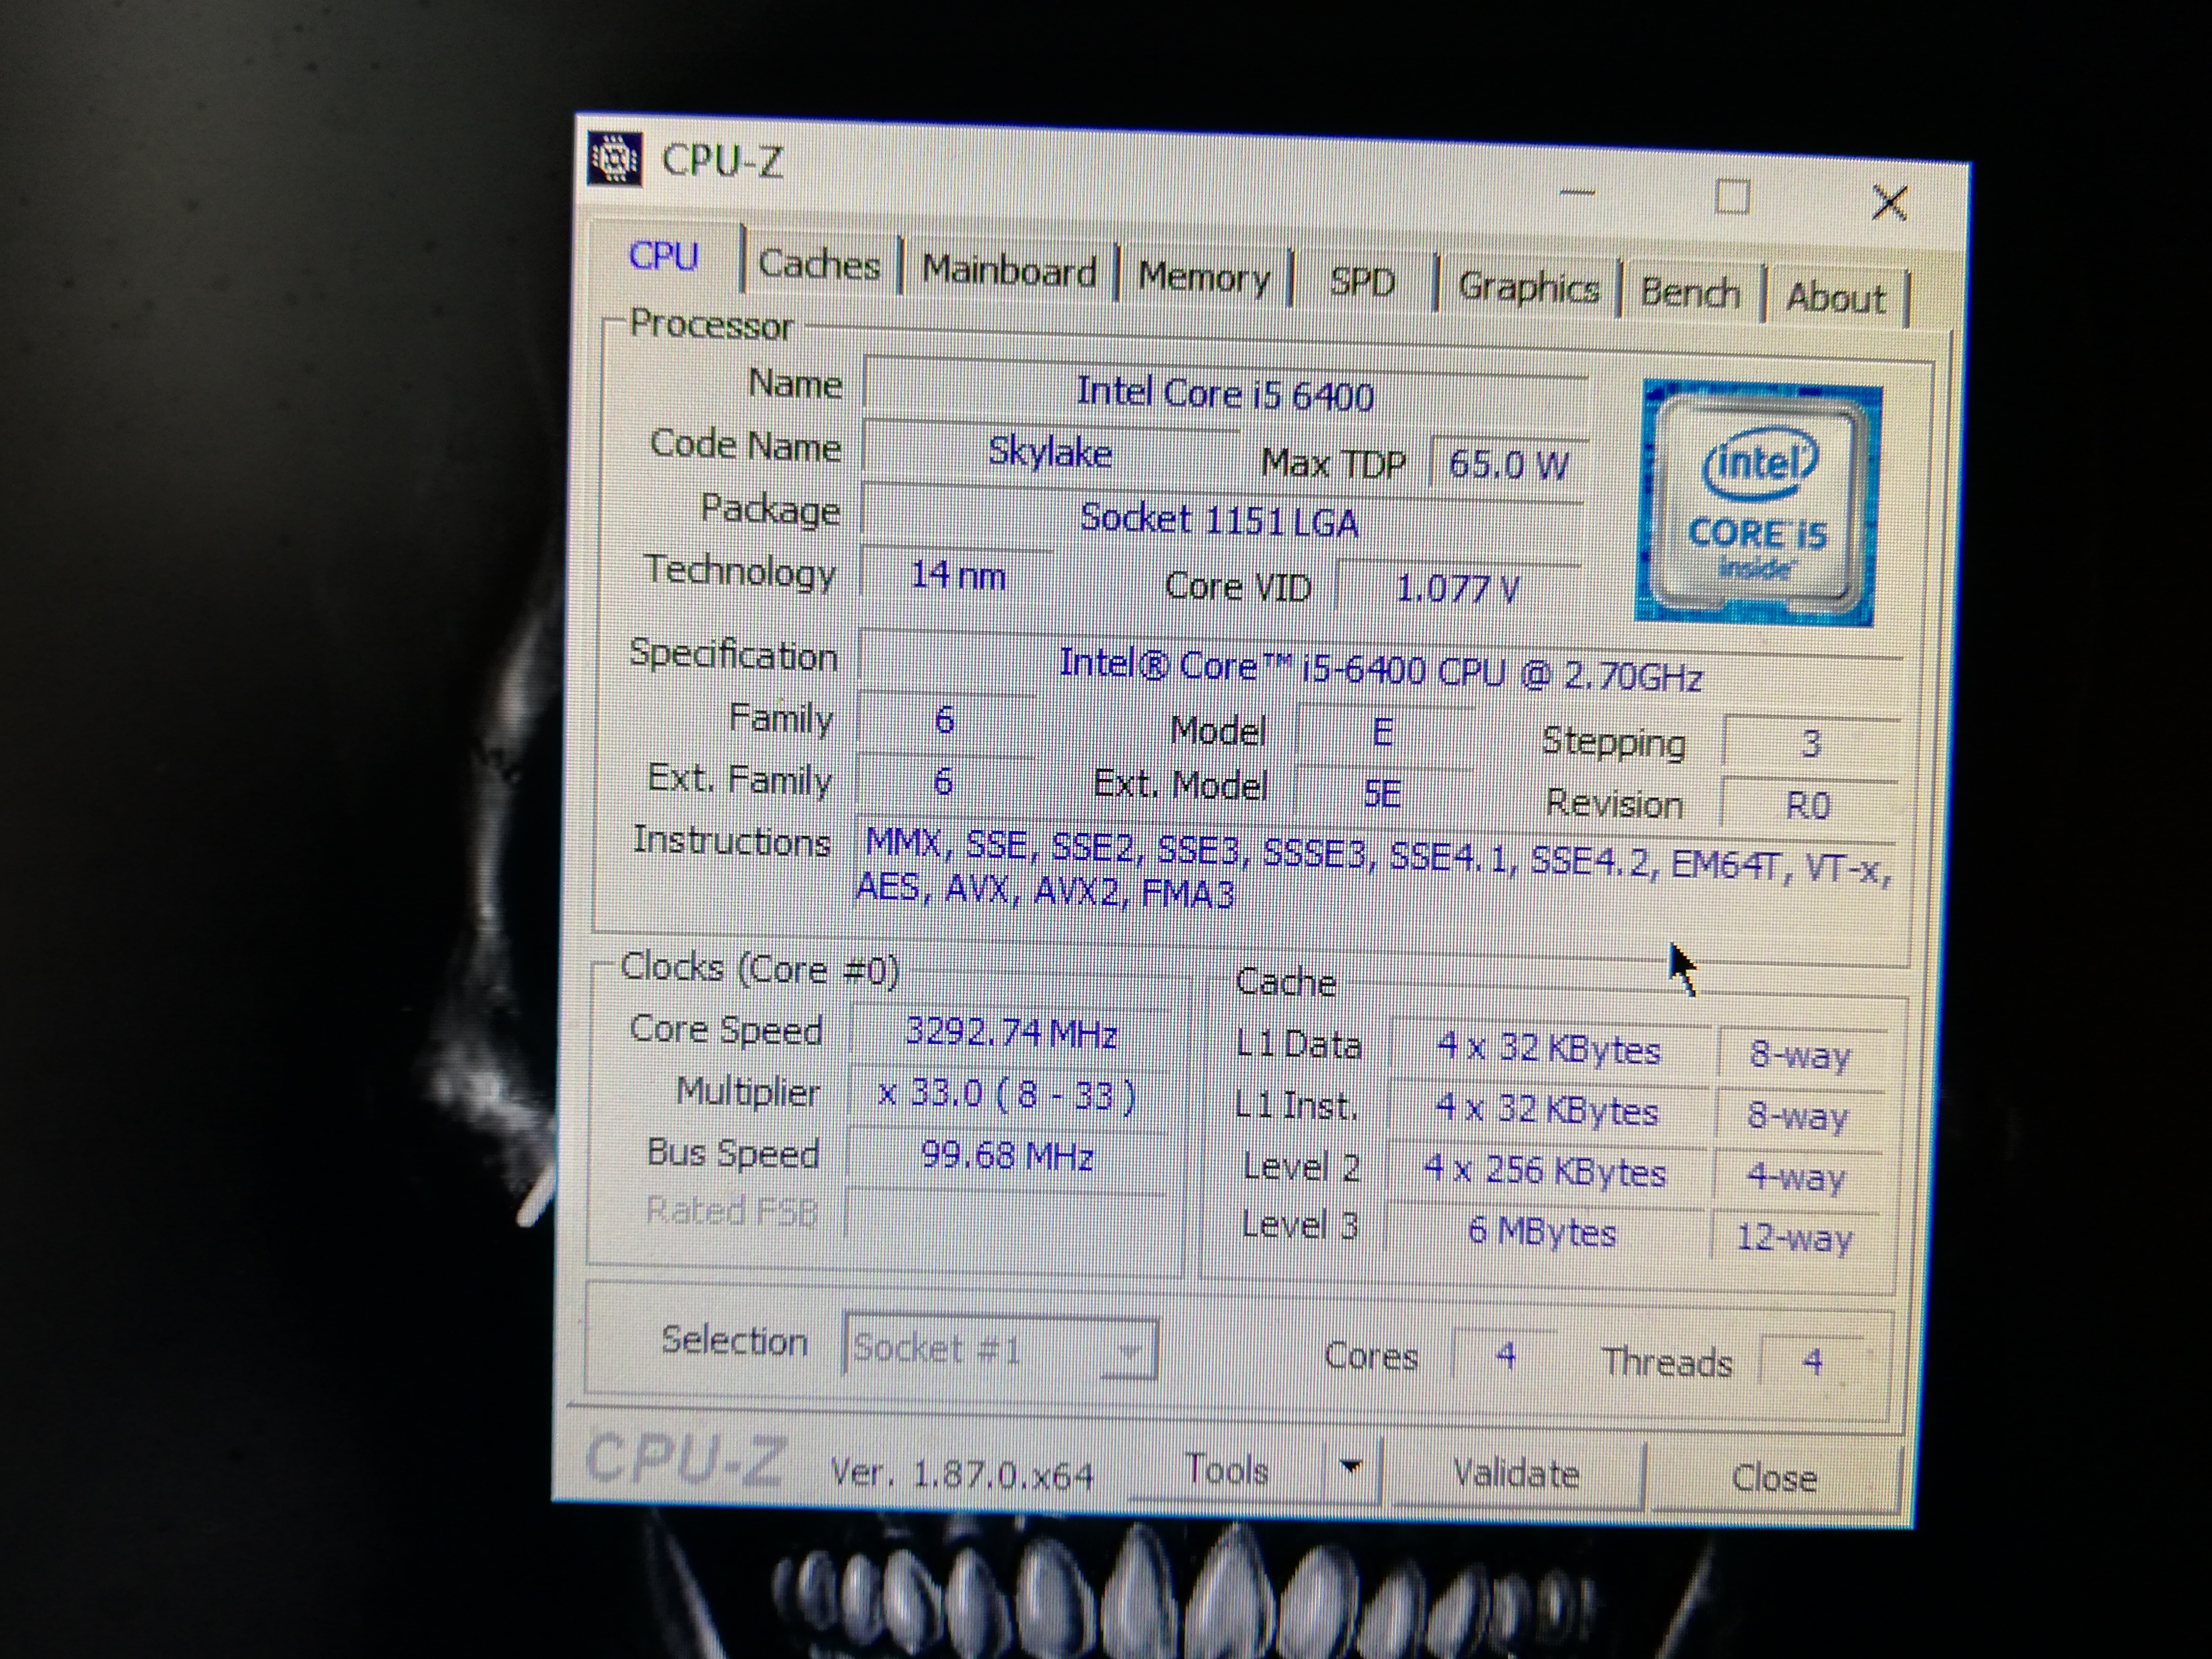2212x1659 pixels.
Task: Click the L1 Data size '4 x 32 KBytes'
Action: coord(1548,1049)
